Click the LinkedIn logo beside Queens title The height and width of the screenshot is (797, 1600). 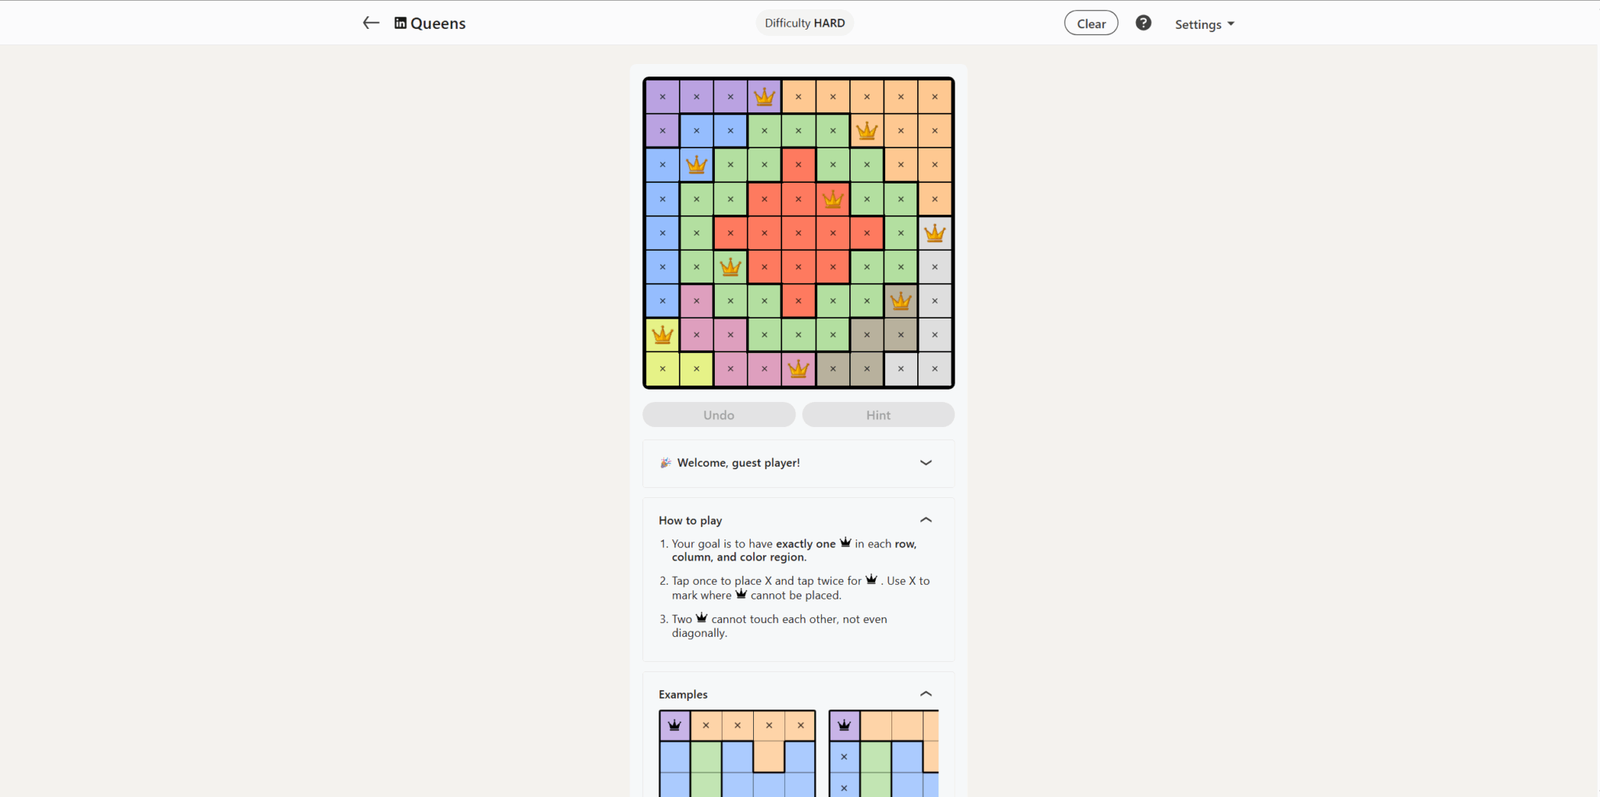click(401, 22)
